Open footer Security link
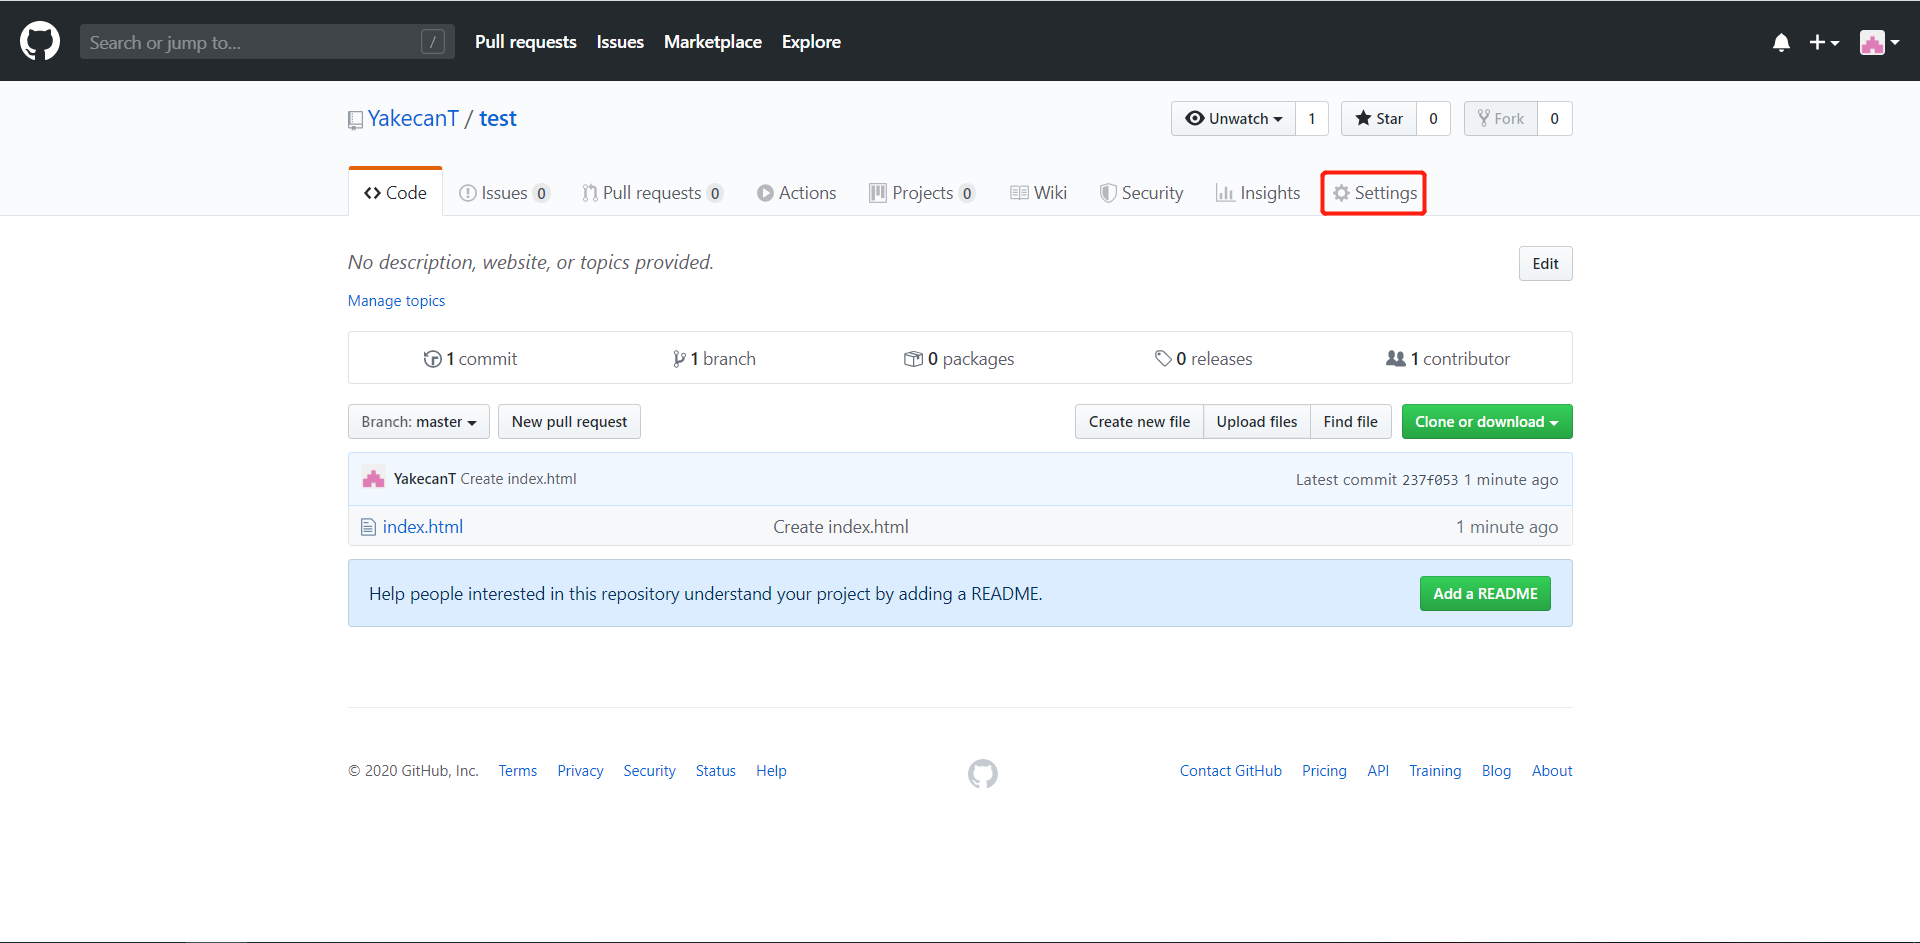The height and width of the screenshot is (943, 1920). (x=650, y=771)
